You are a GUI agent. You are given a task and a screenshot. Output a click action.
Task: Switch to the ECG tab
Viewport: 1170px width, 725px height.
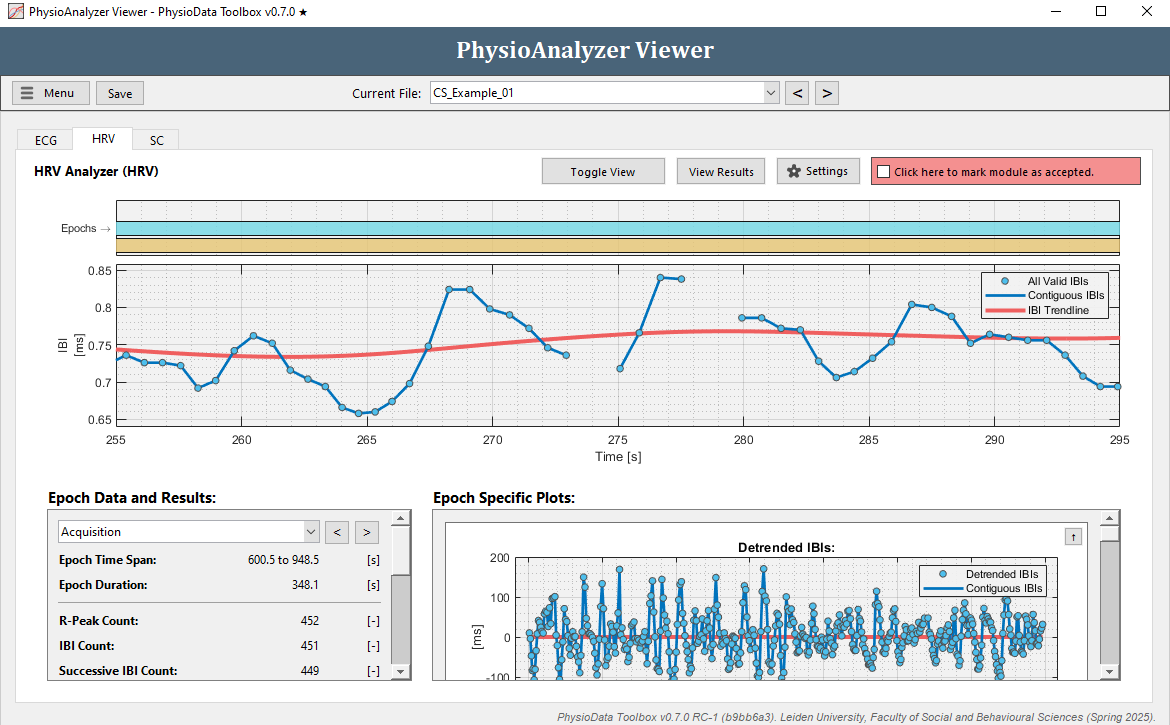click(44, 140)
